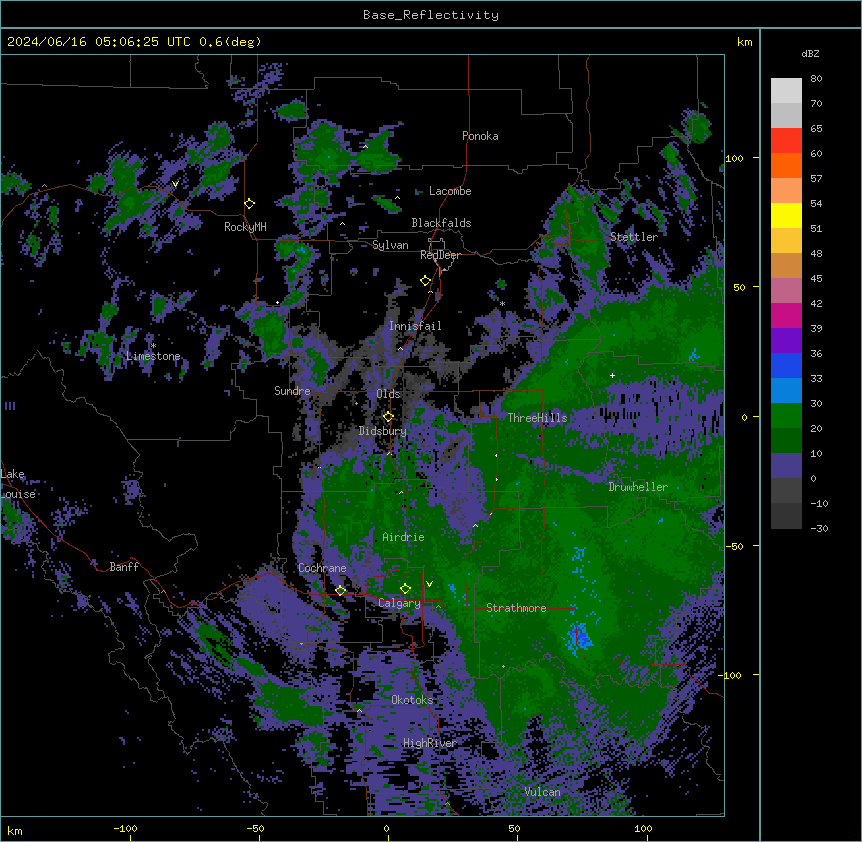Click the -50 tick label on the horizontal axis
The image size is (862, 842).
point(255,828)
